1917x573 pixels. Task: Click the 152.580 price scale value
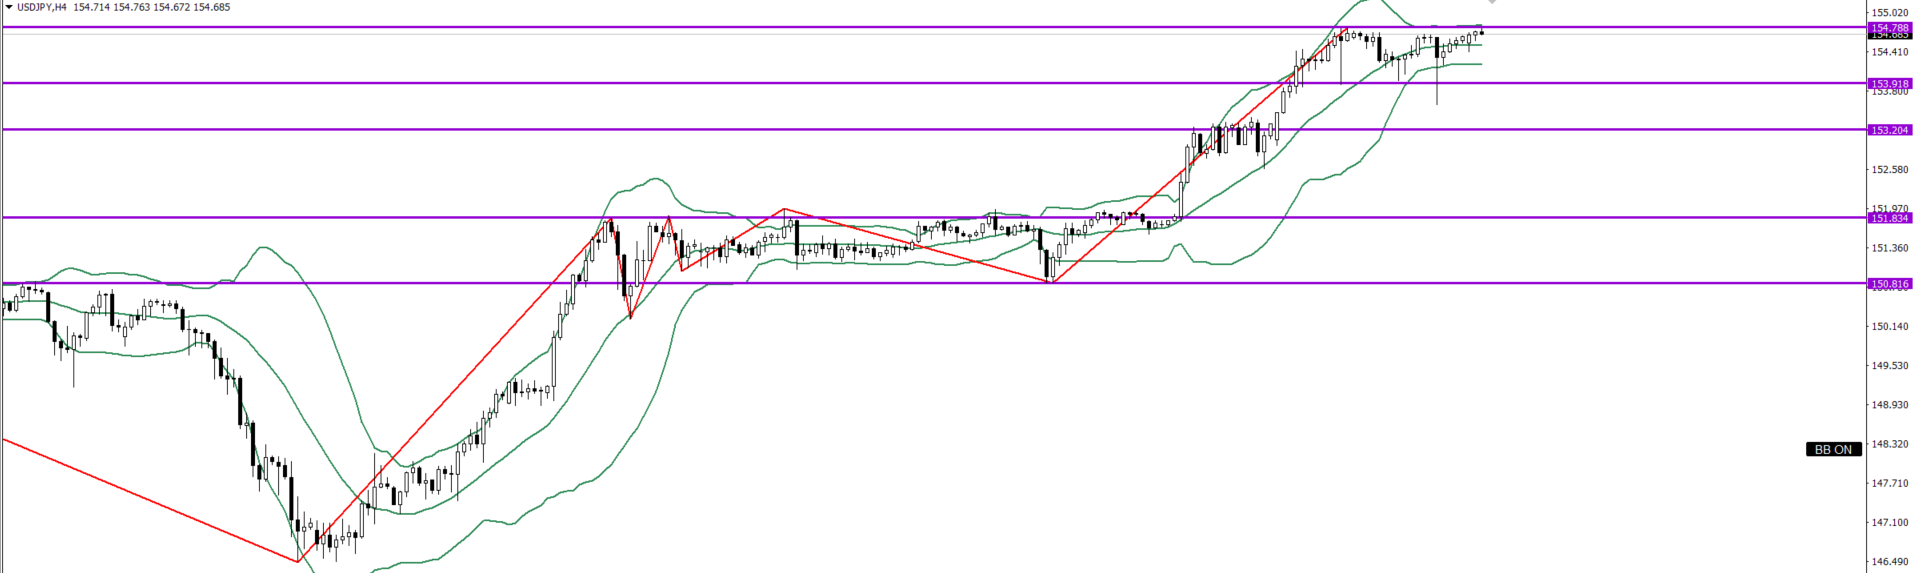[x=1890, y=169]
